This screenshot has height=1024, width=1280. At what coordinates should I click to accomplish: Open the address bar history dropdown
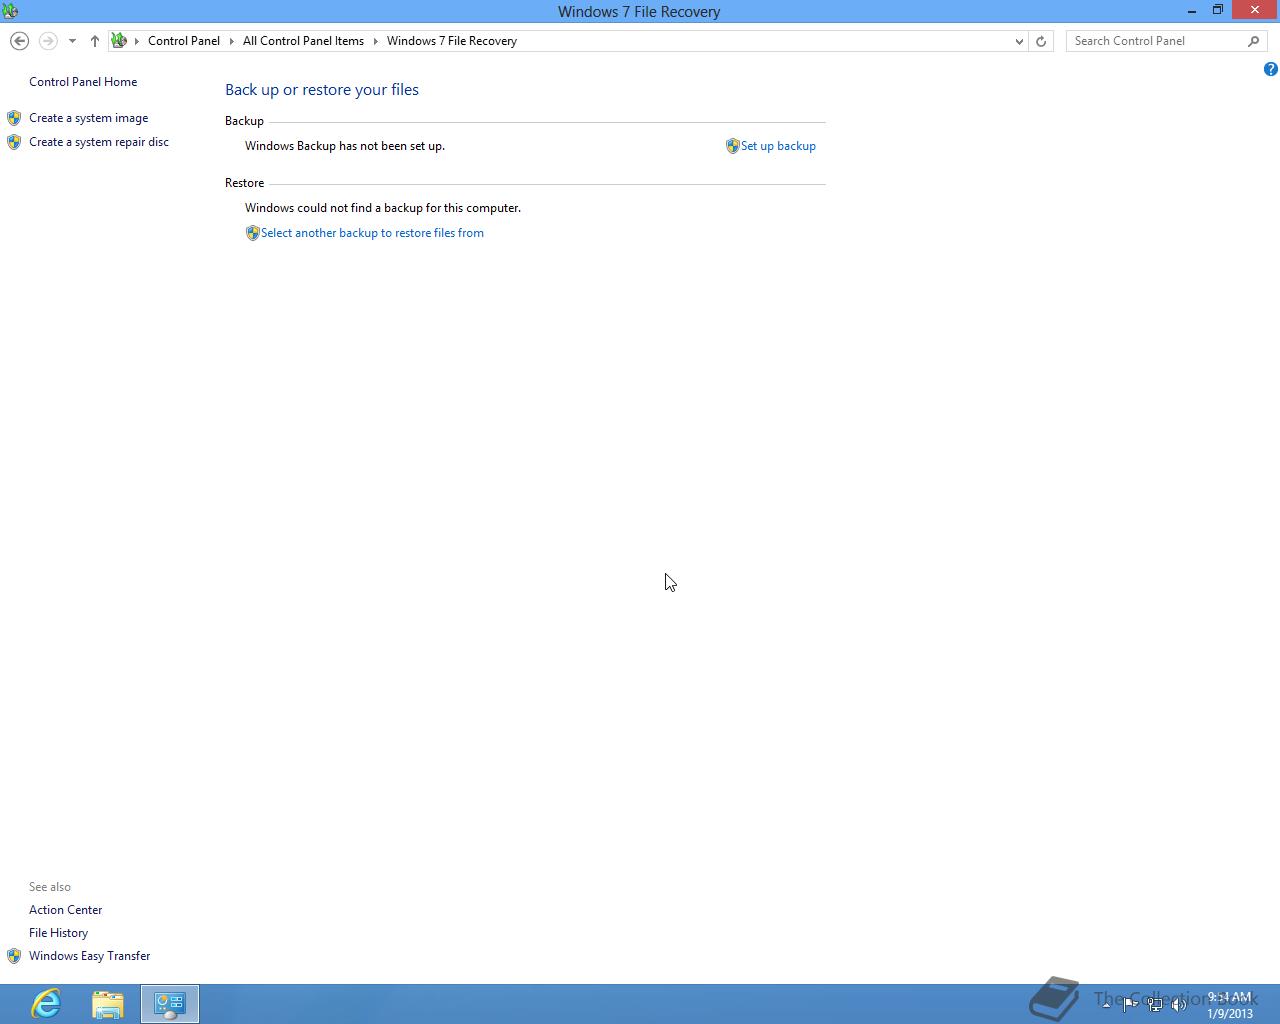[1019, 41]
